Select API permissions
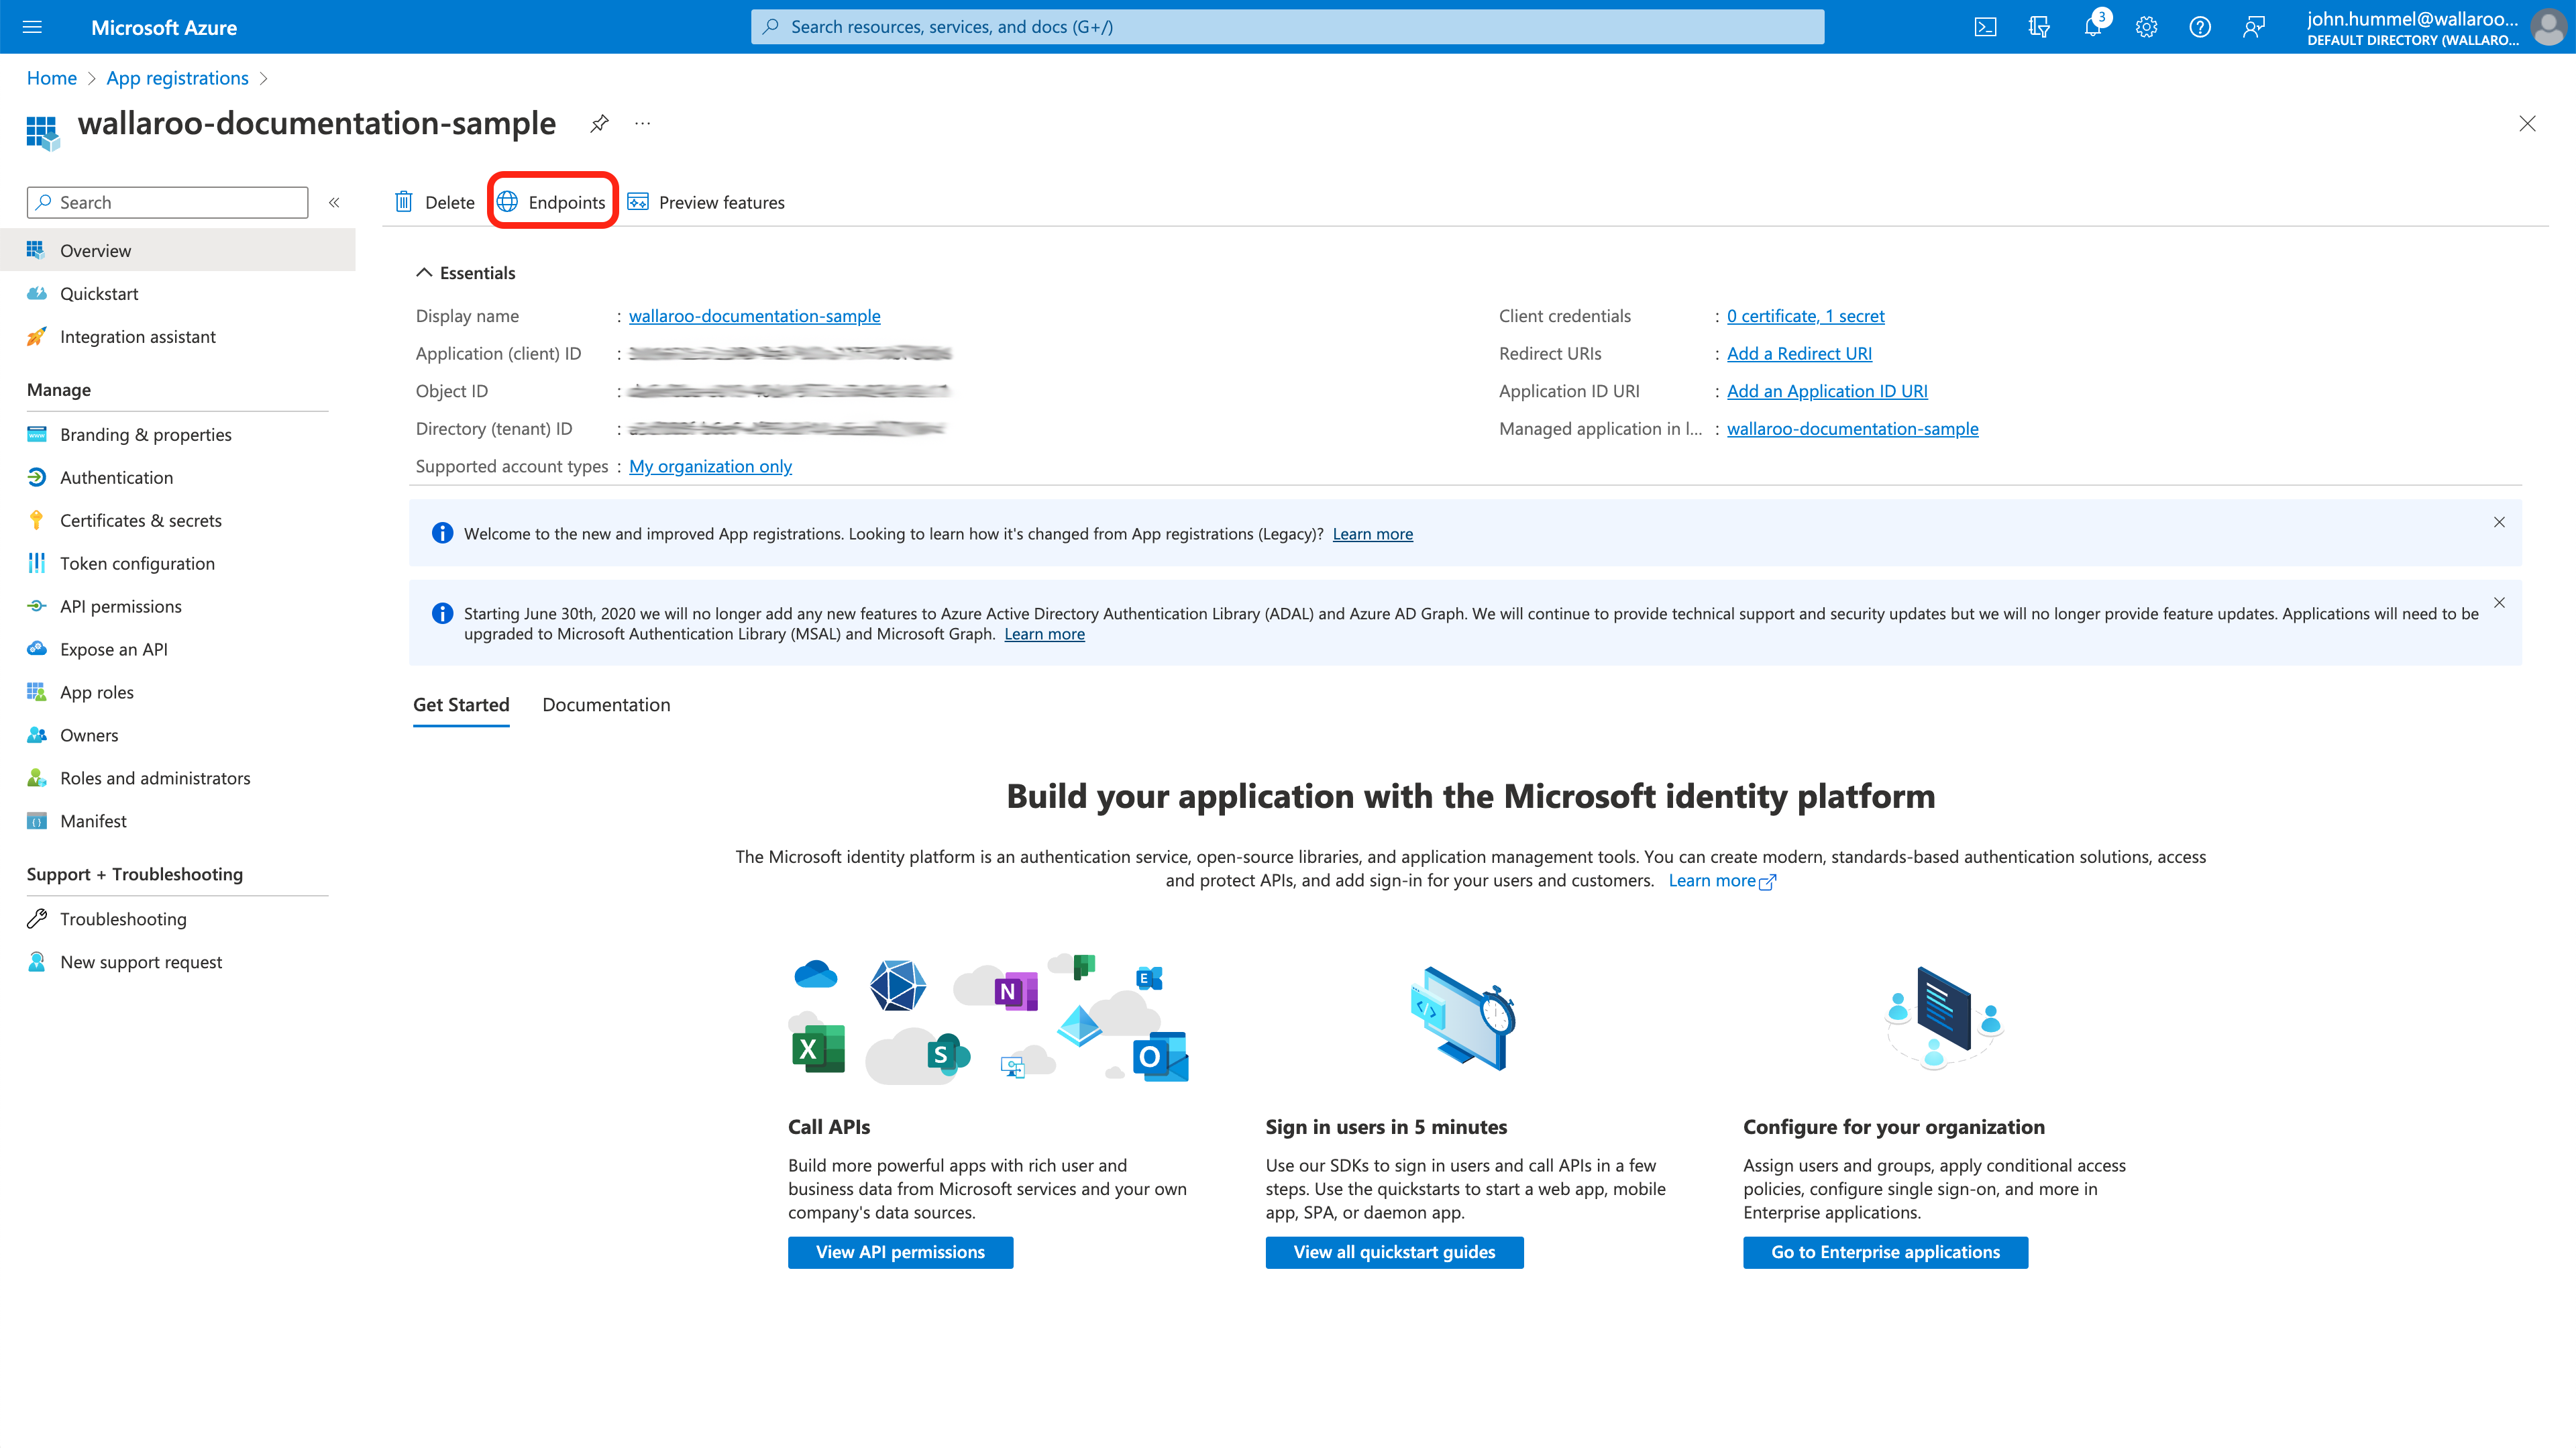Viewport: 2576px width, 1448px height. coord(120,606)
